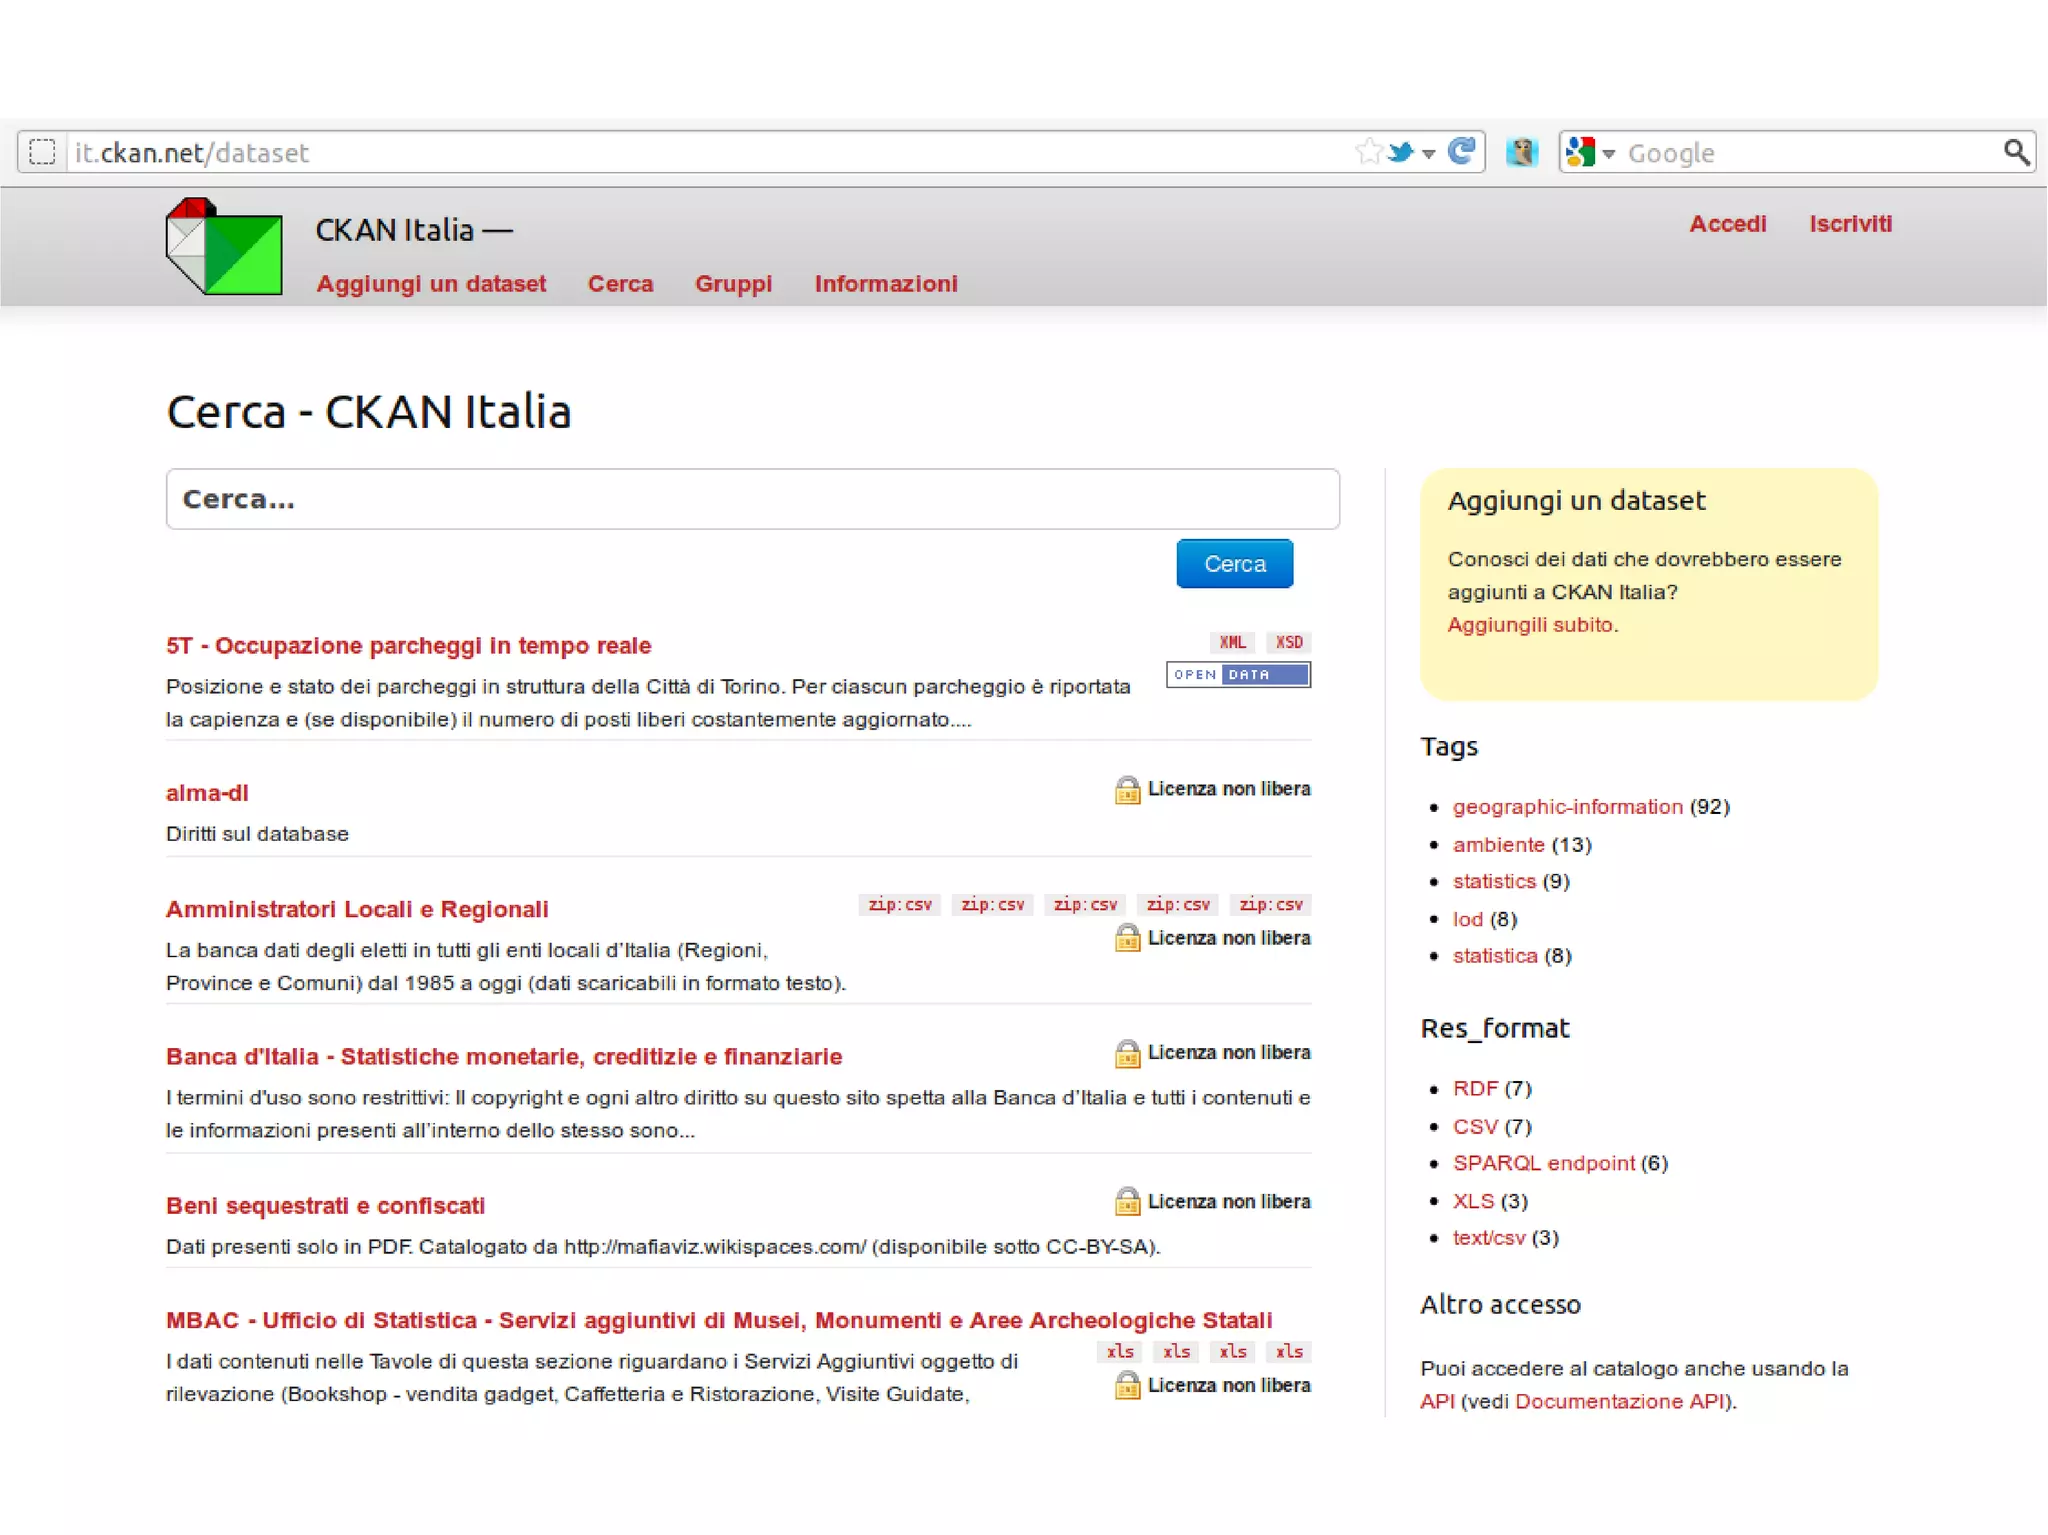Open the dropdown arrow next to Twitter icon
2048x1535 pixels.
(x=1429, y=153)
